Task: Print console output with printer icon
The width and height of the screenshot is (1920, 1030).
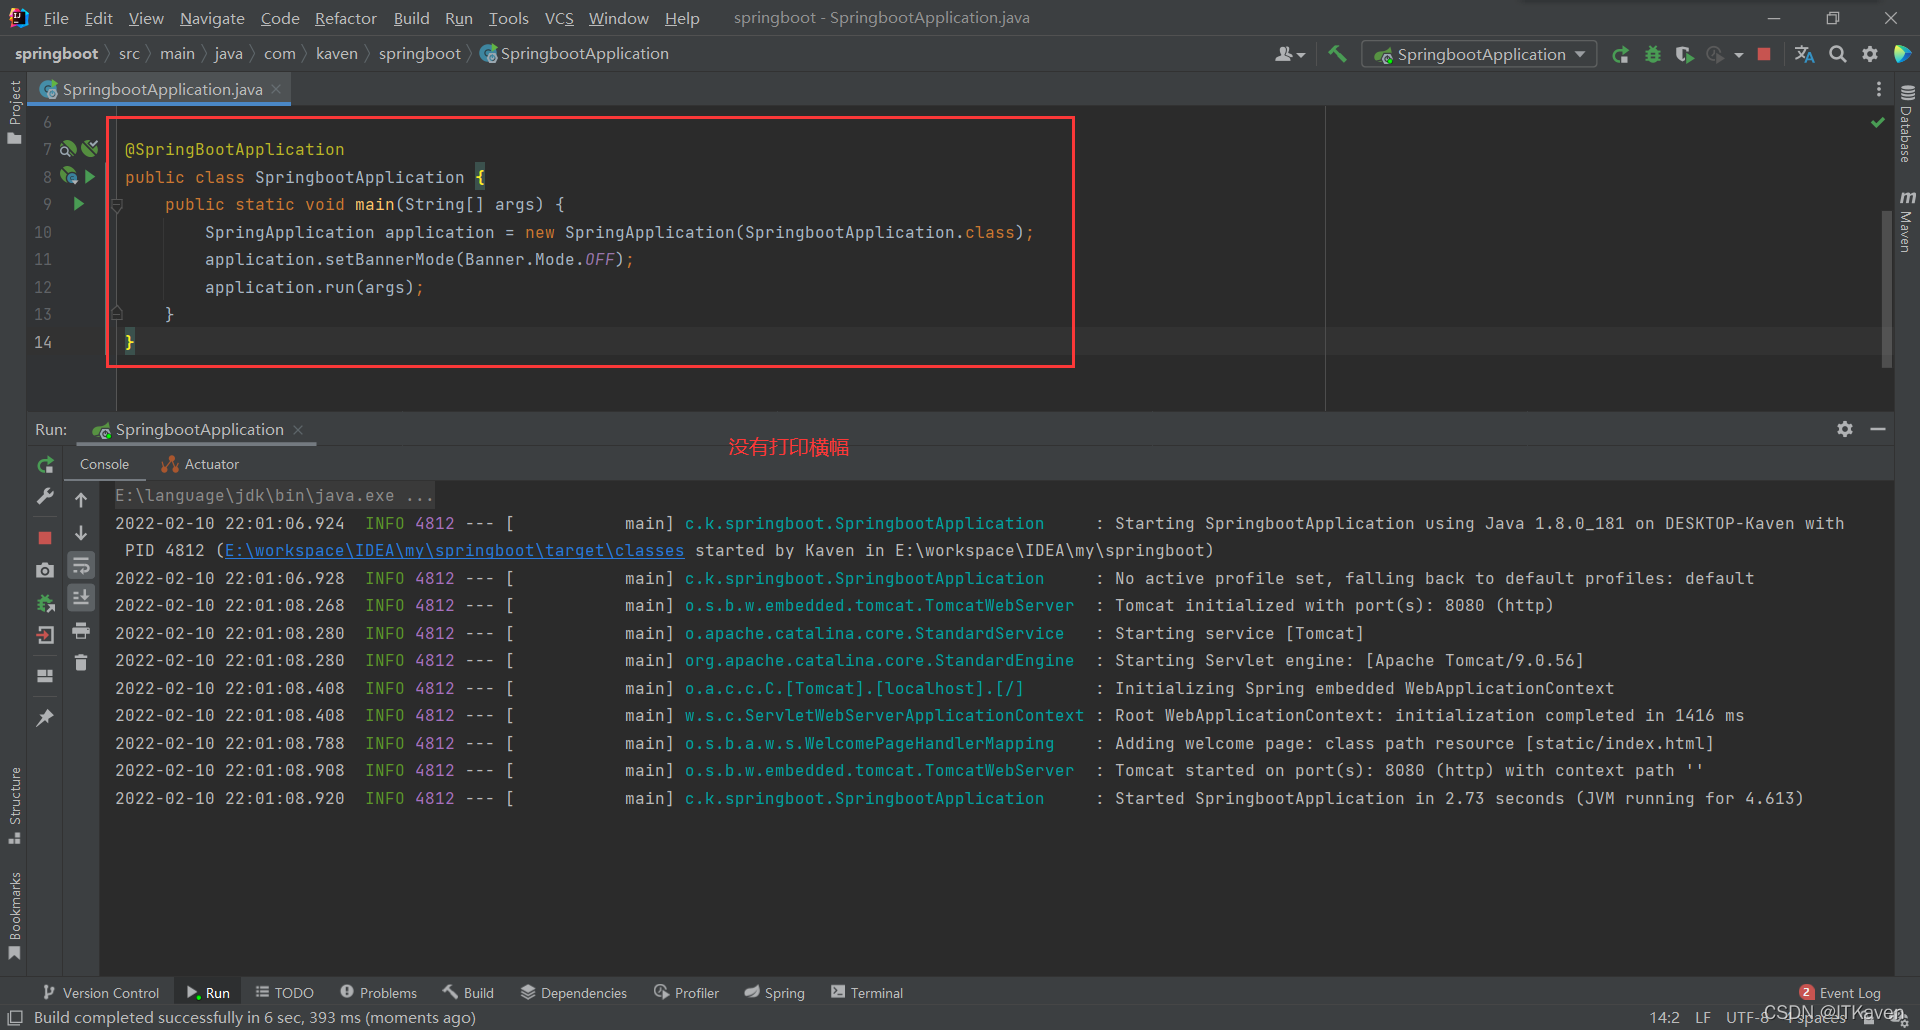Action: 81,630
